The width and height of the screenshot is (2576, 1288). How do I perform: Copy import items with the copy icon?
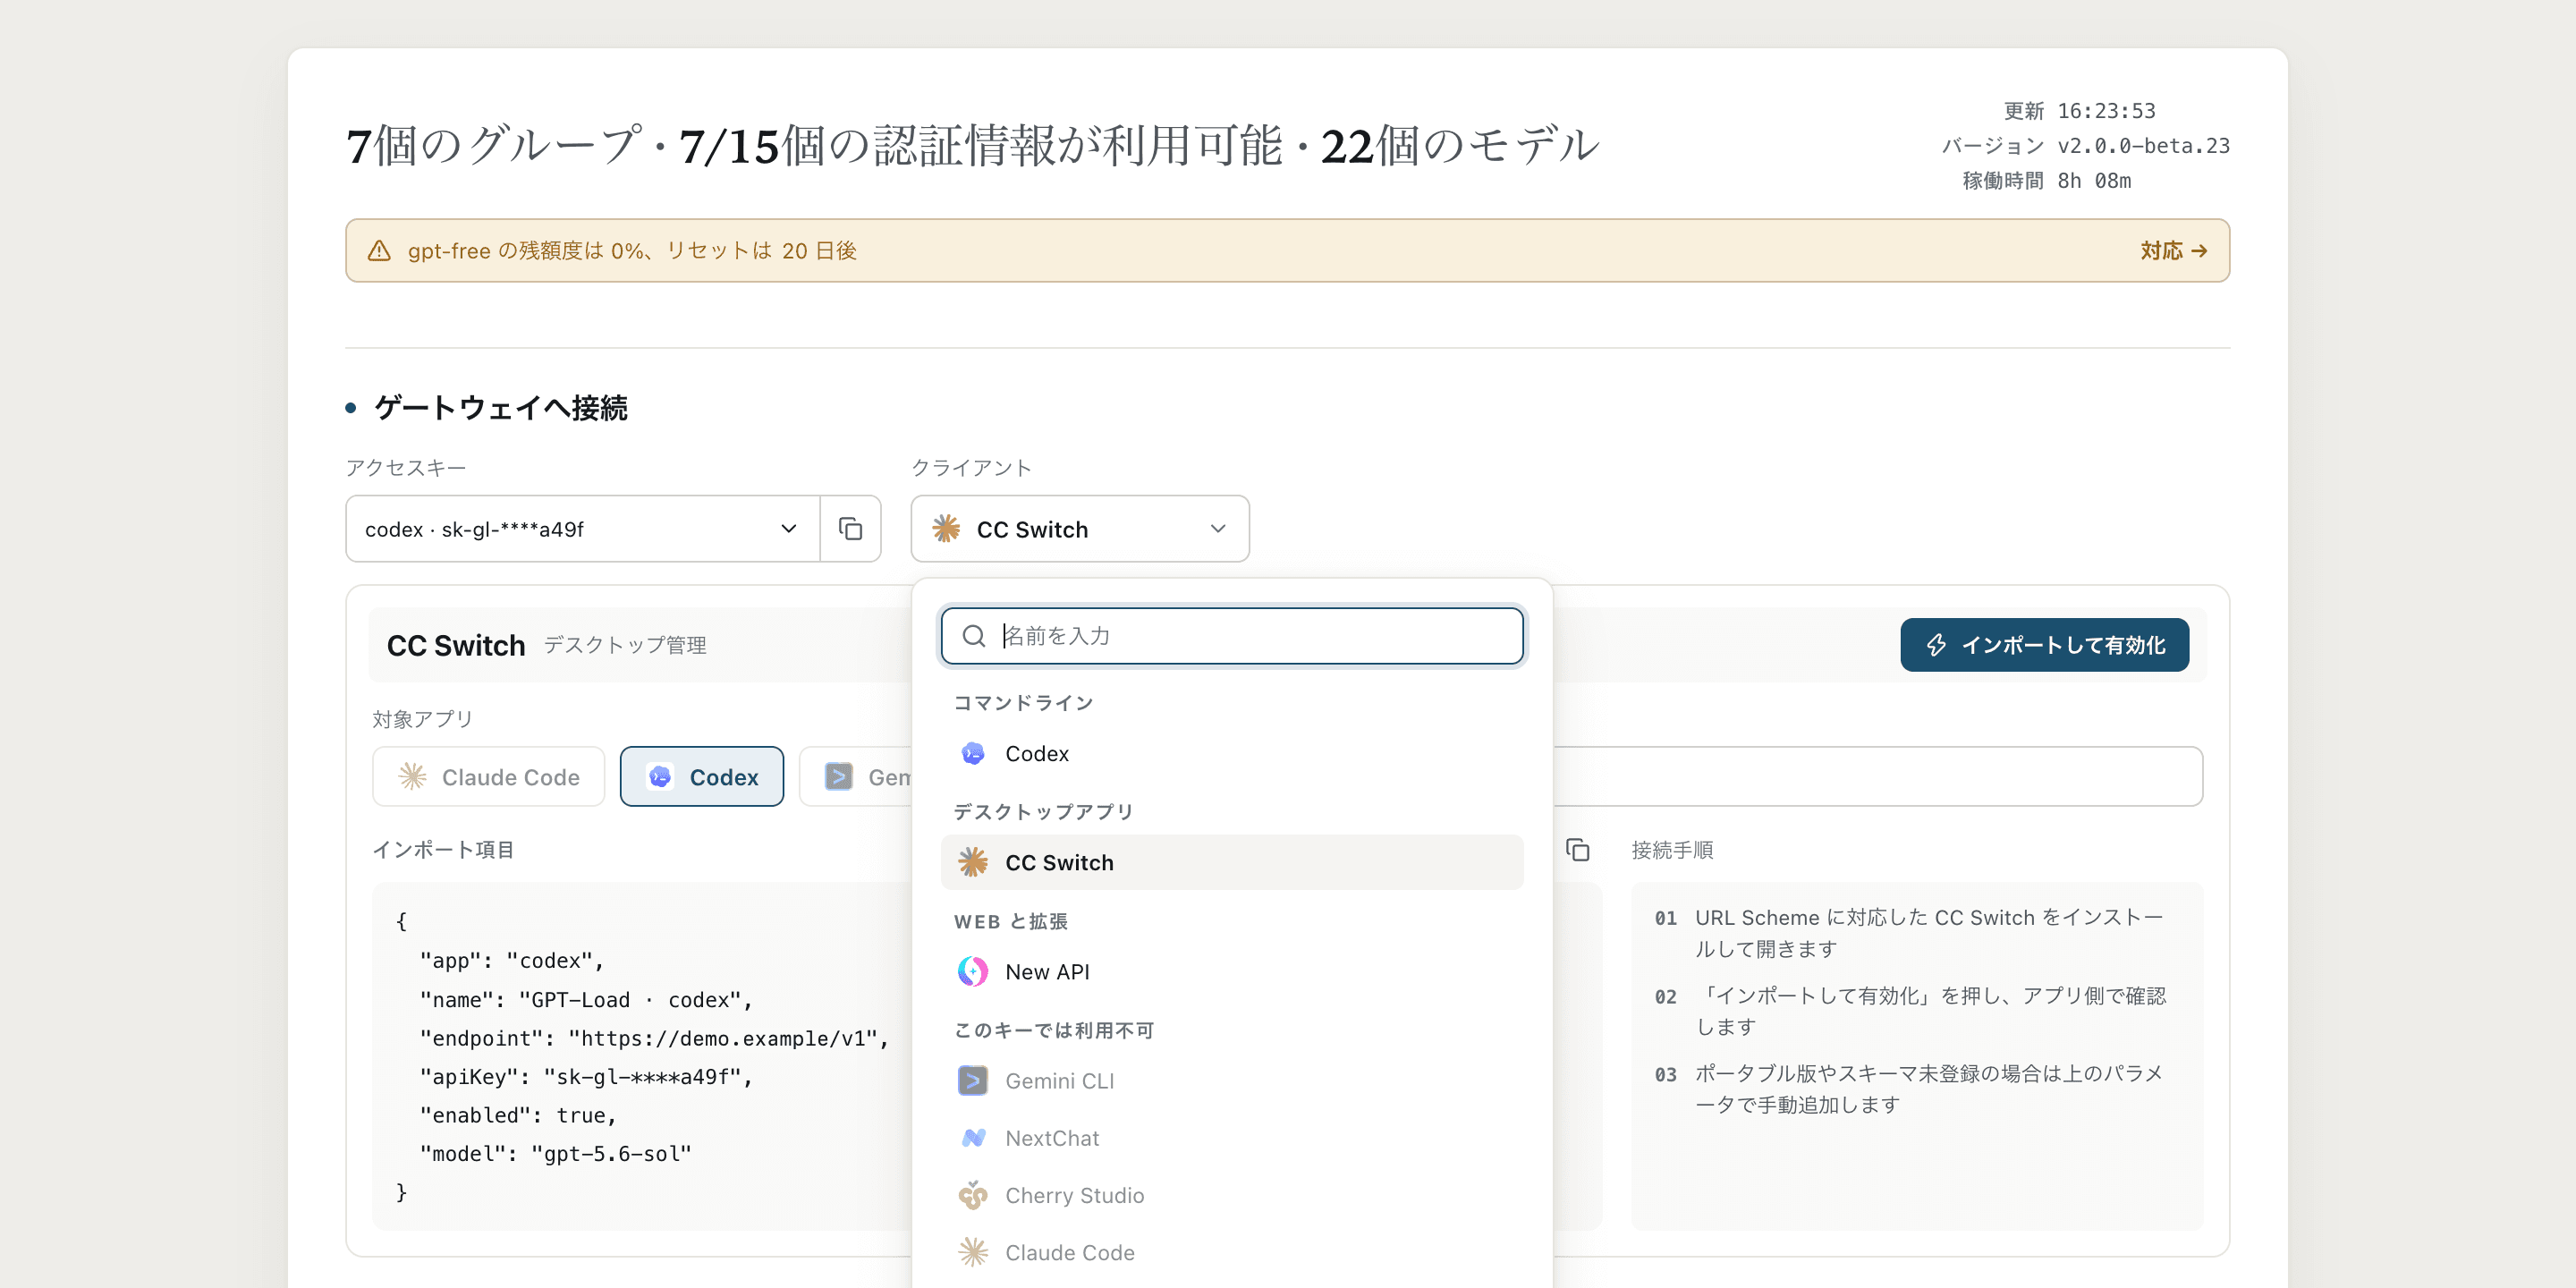[1578, 850]
